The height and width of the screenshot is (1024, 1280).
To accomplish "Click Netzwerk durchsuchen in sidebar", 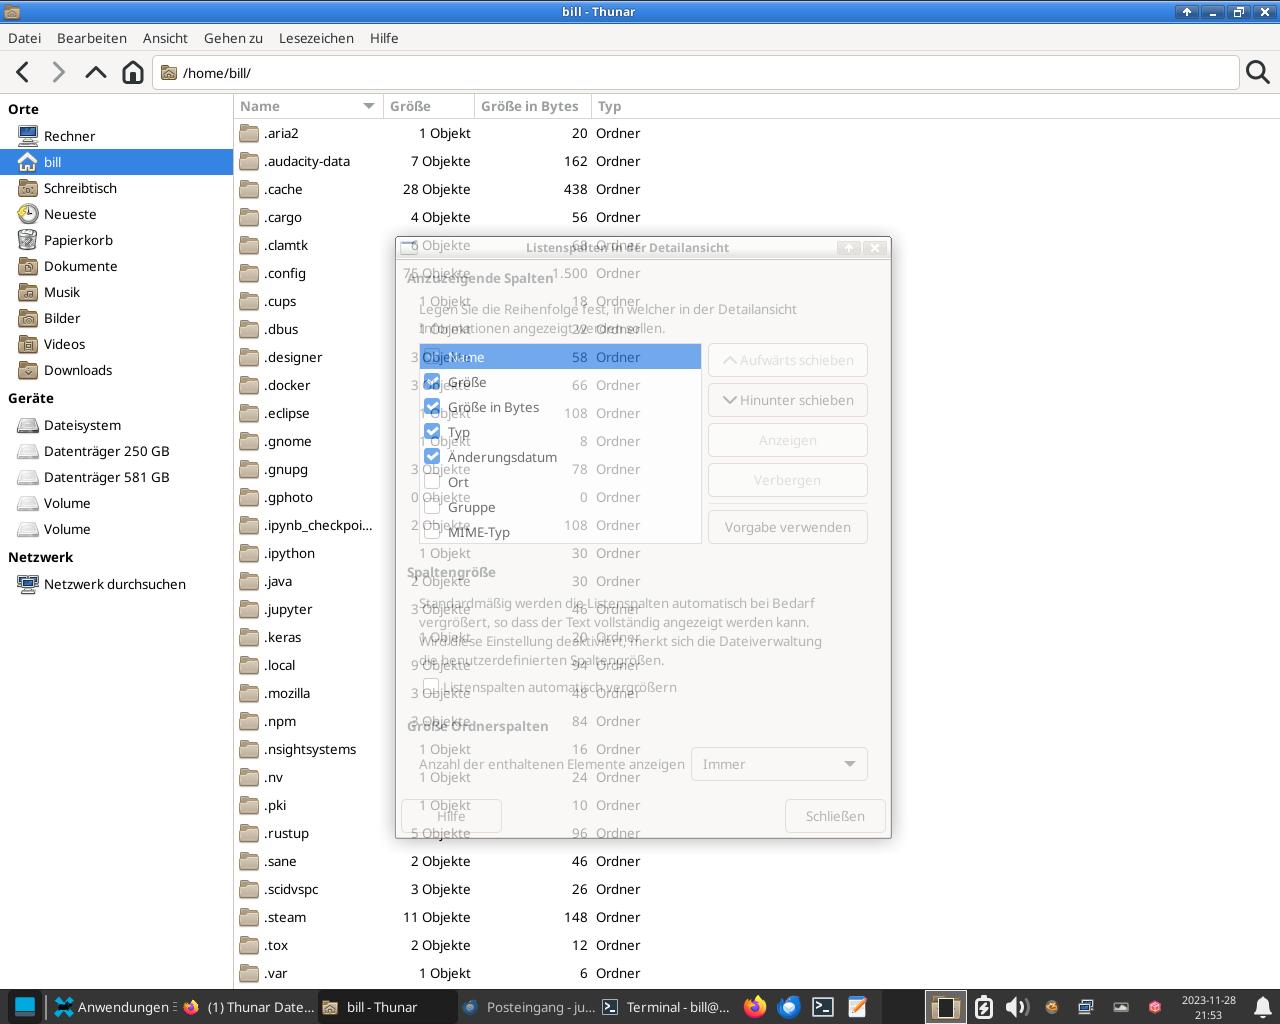I will pyautogui.click(x=116, y=584).
